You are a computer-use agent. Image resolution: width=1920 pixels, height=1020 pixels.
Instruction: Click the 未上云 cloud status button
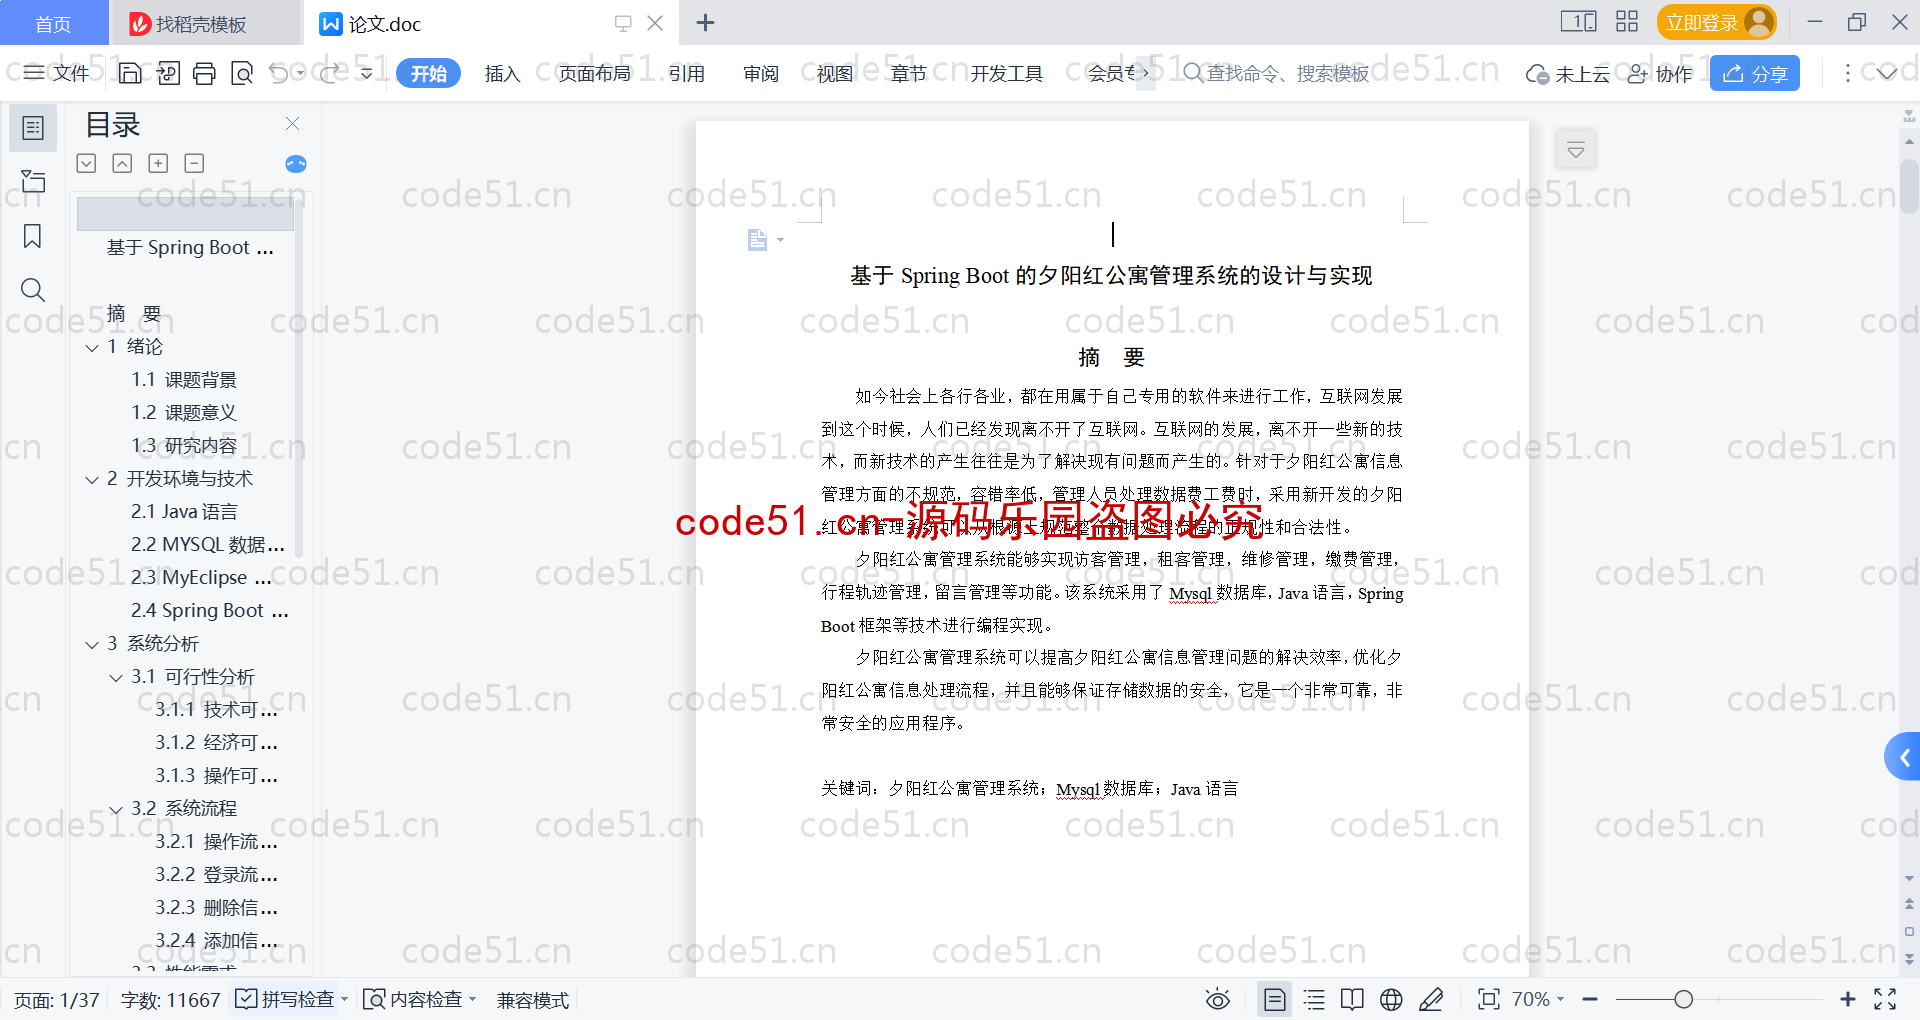pos(1568,73)
